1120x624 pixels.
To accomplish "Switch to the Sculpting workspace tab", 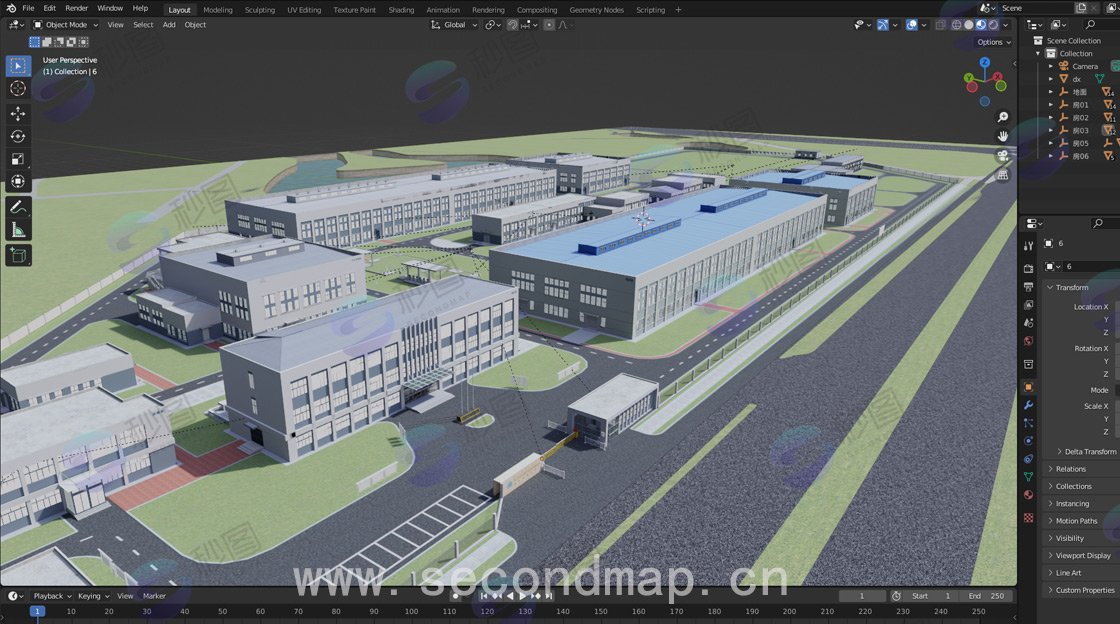I will click(260, 10).
